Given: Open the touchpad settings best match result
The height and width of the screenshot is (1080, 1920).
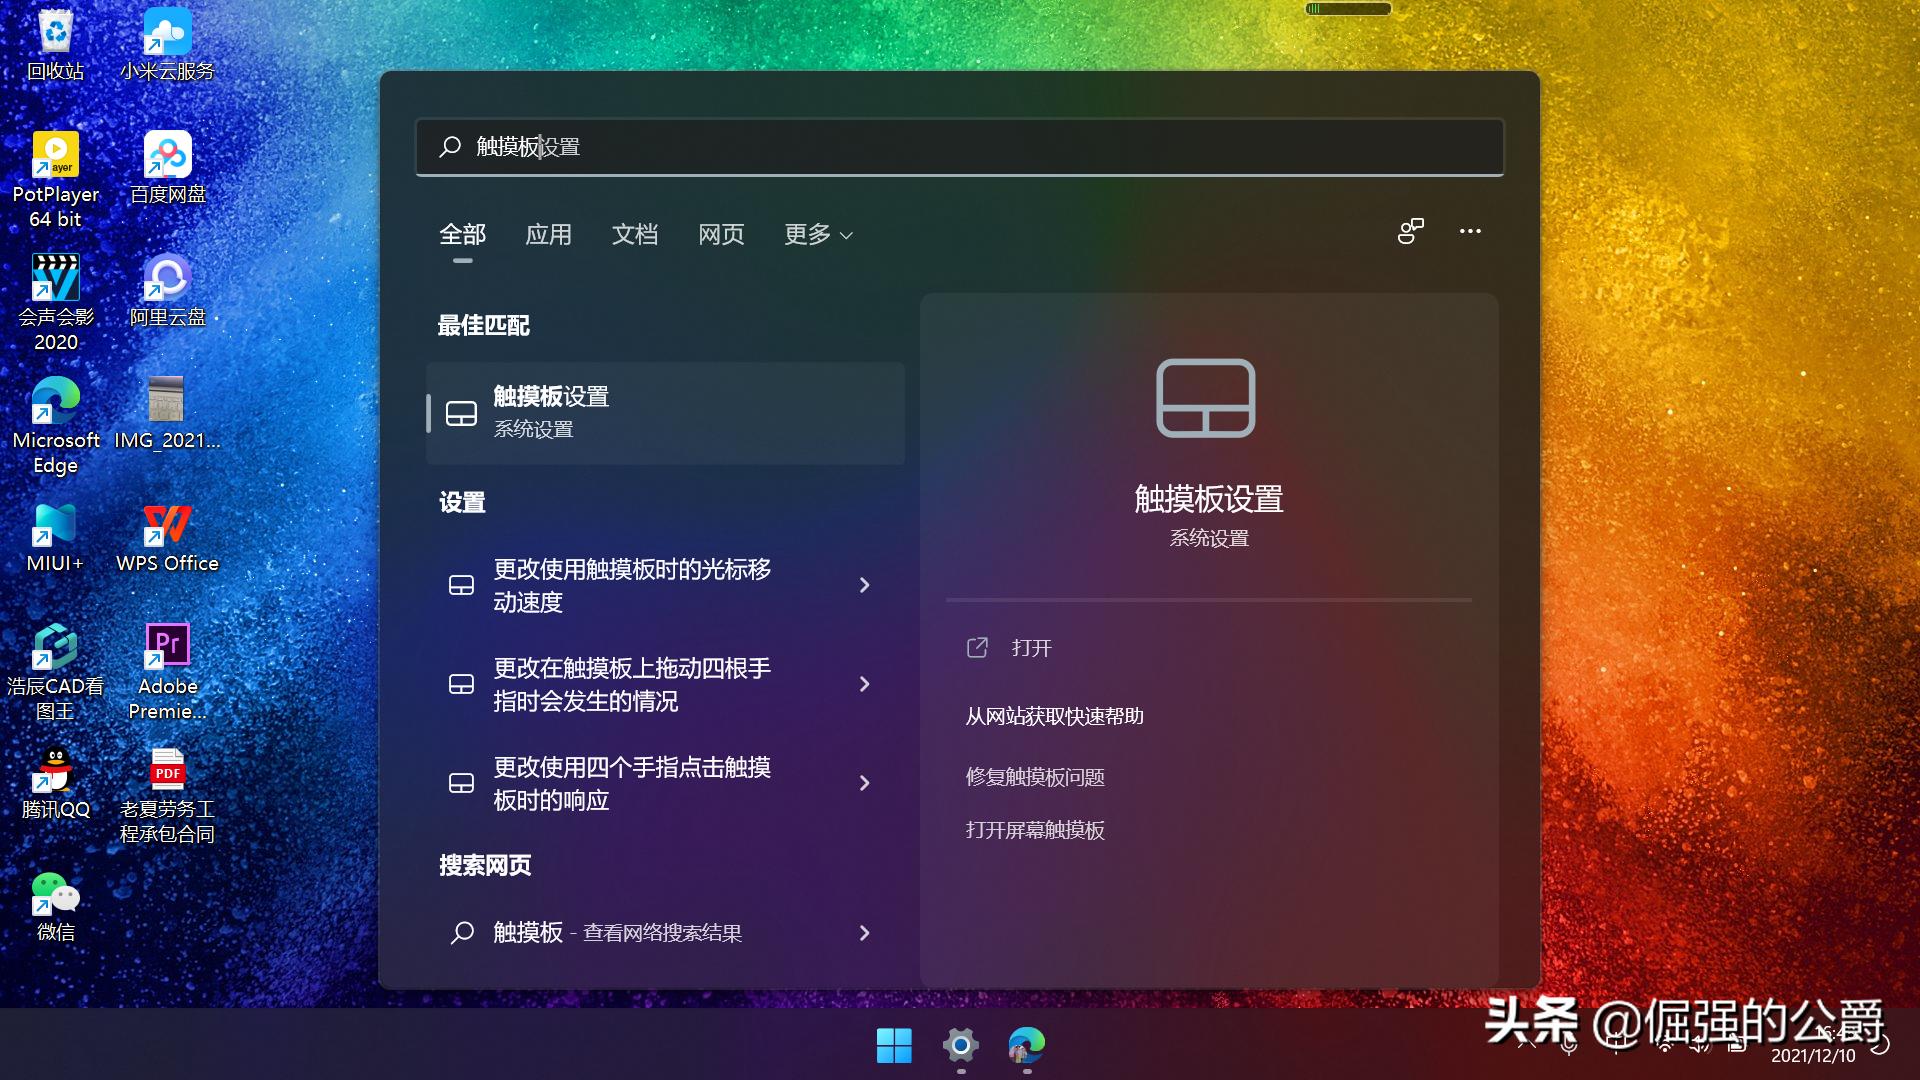Looking at the screenshot, I should tap(665, 412).
